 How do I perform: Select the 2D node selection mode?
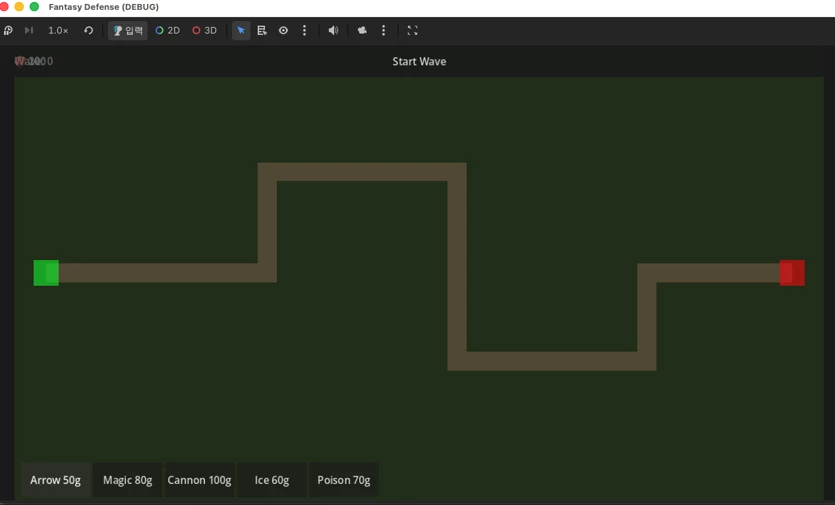tap(167, 30)
